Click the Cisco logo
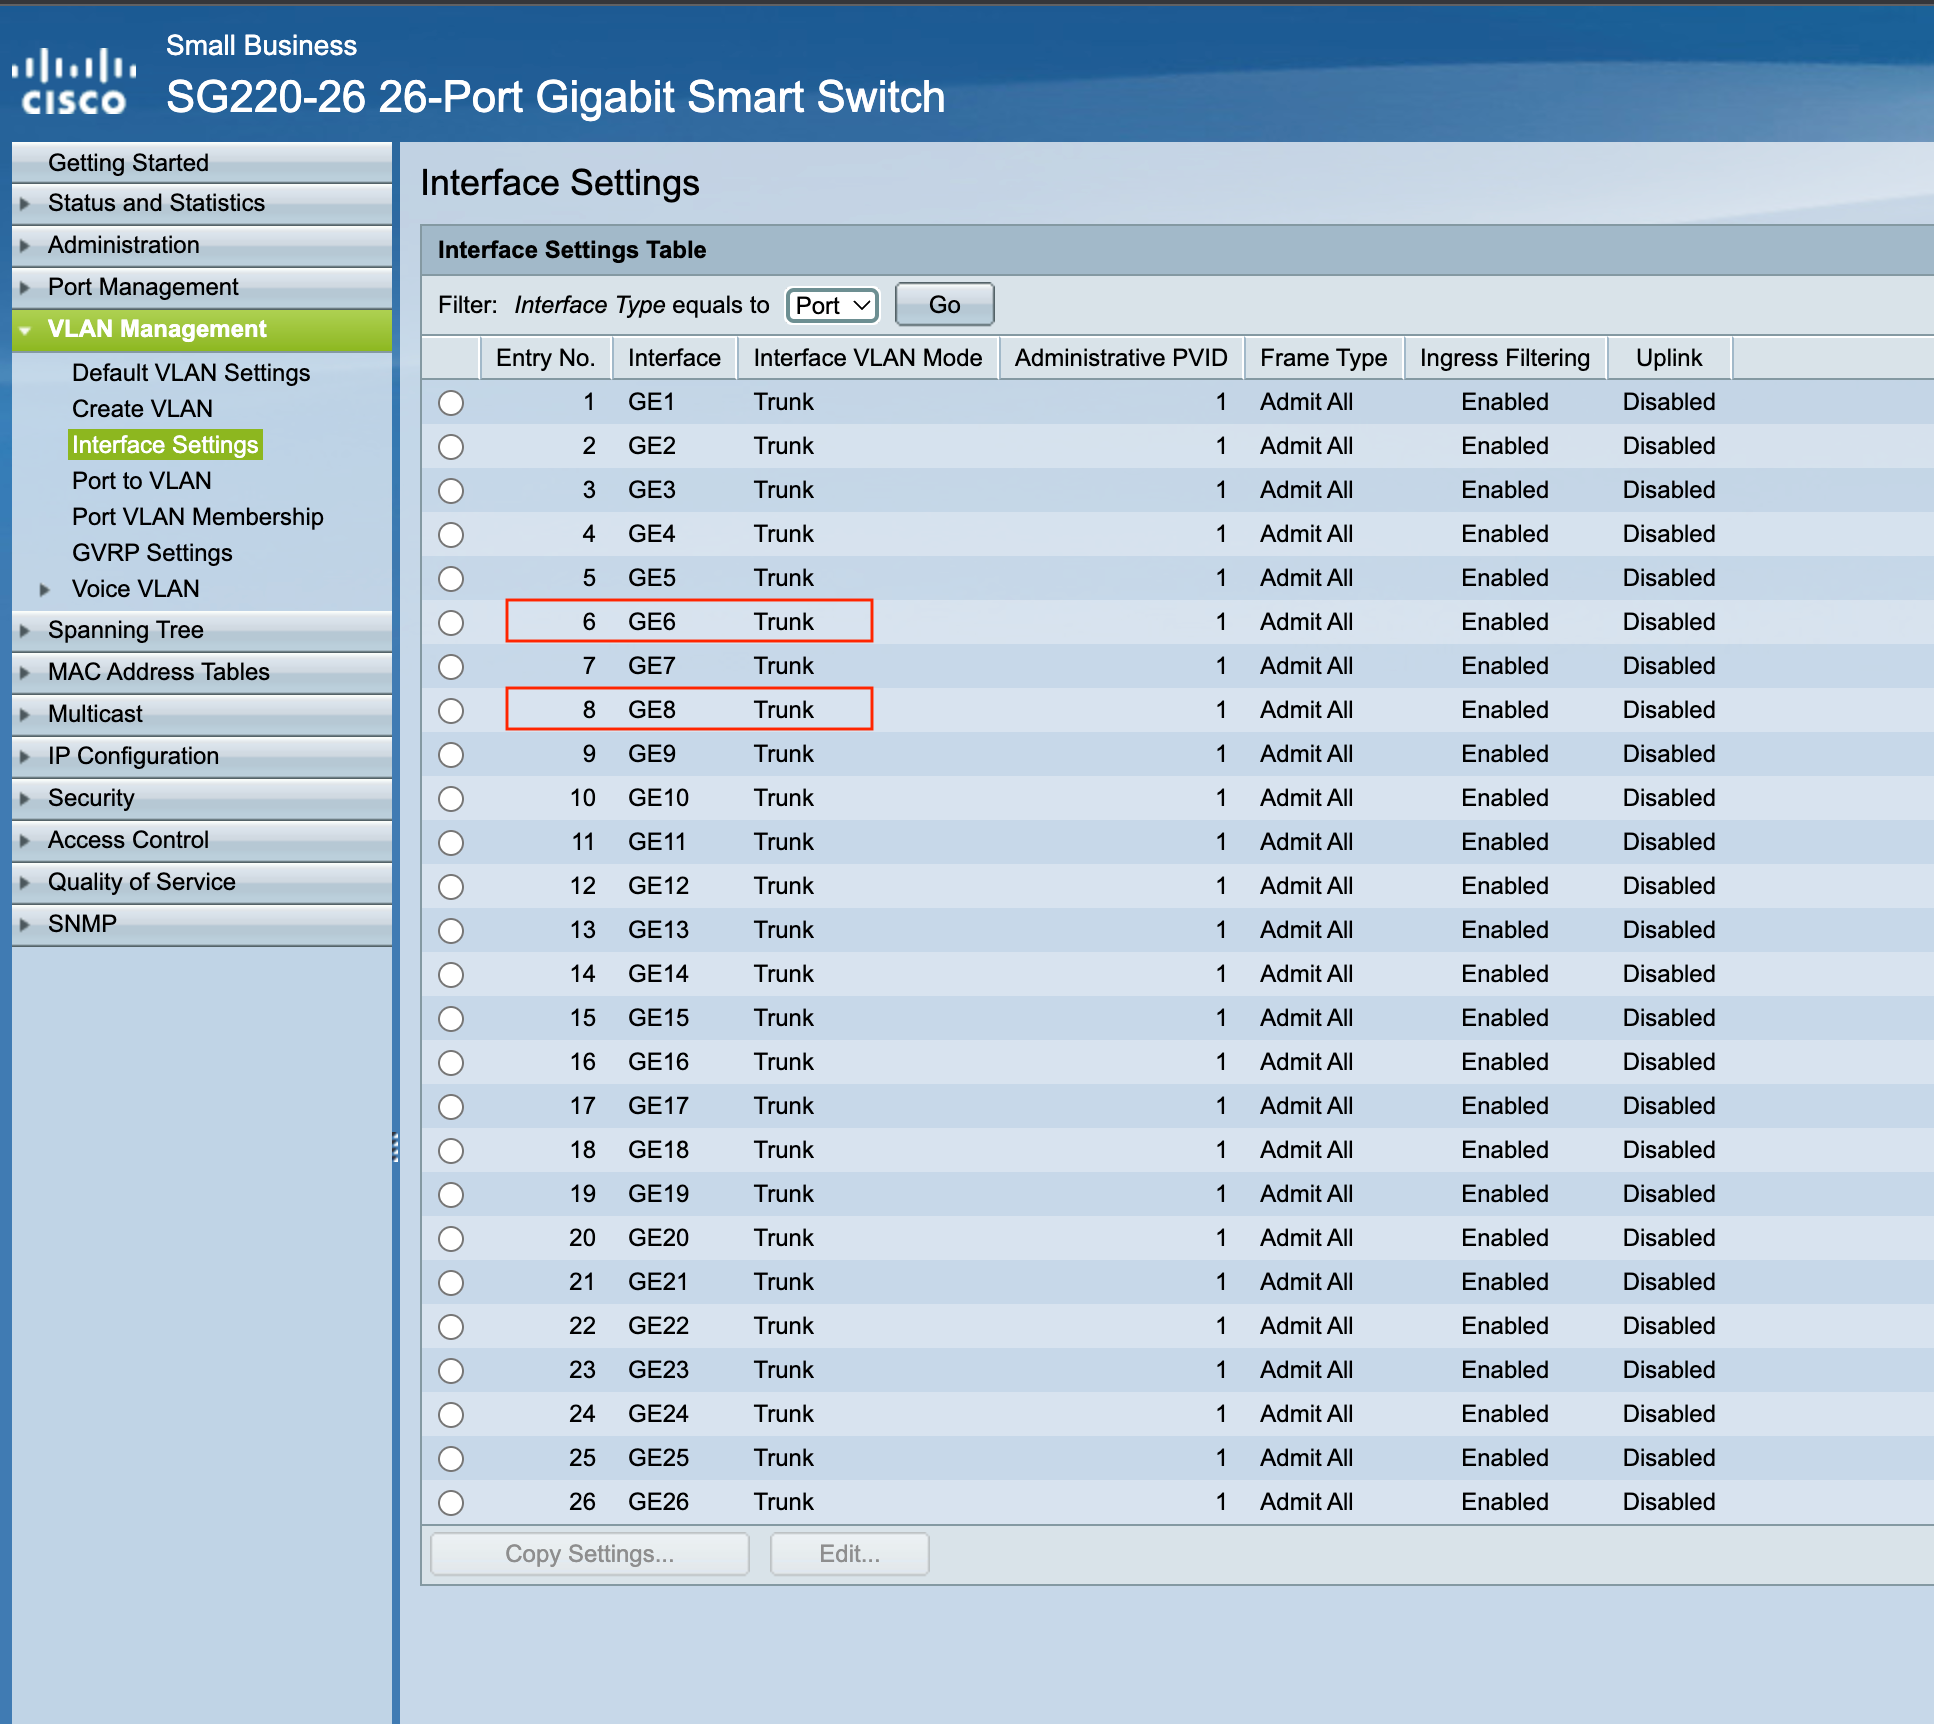The image size is (1934, 1724). coord(73,81)
